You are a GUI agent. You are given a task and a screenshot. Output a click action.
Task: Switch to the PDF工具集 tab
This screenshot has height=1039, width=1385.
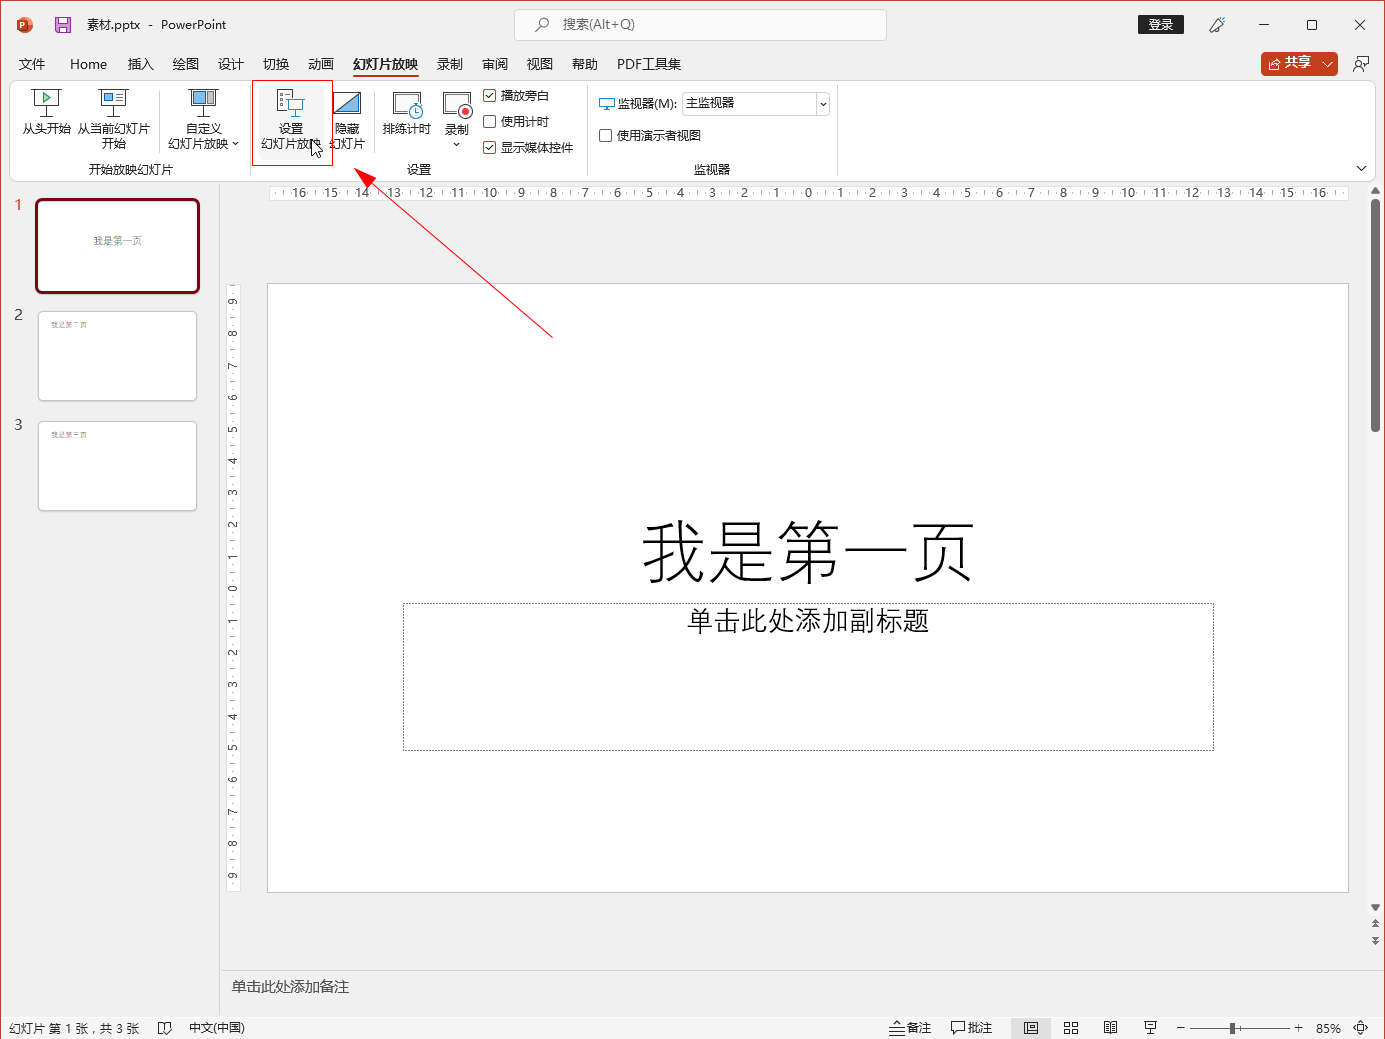point(649,64)
